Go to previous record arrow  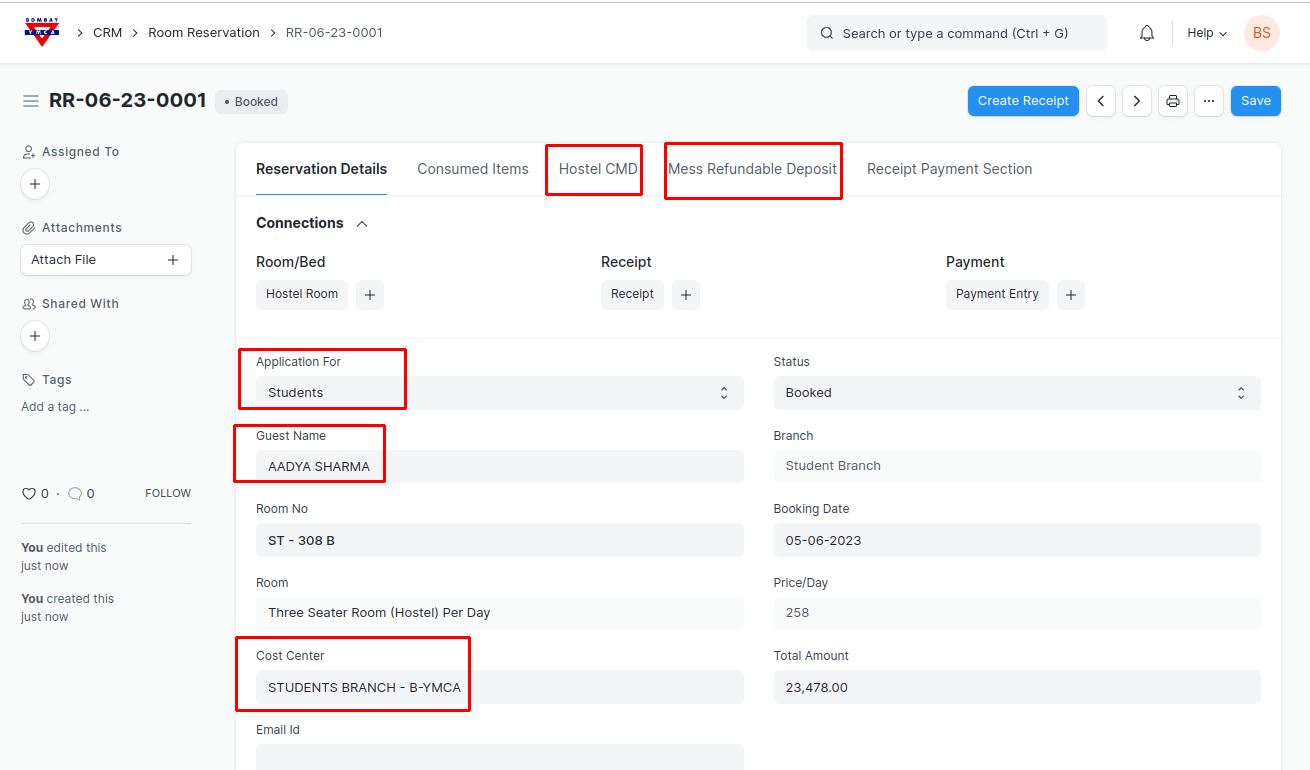1101,101
